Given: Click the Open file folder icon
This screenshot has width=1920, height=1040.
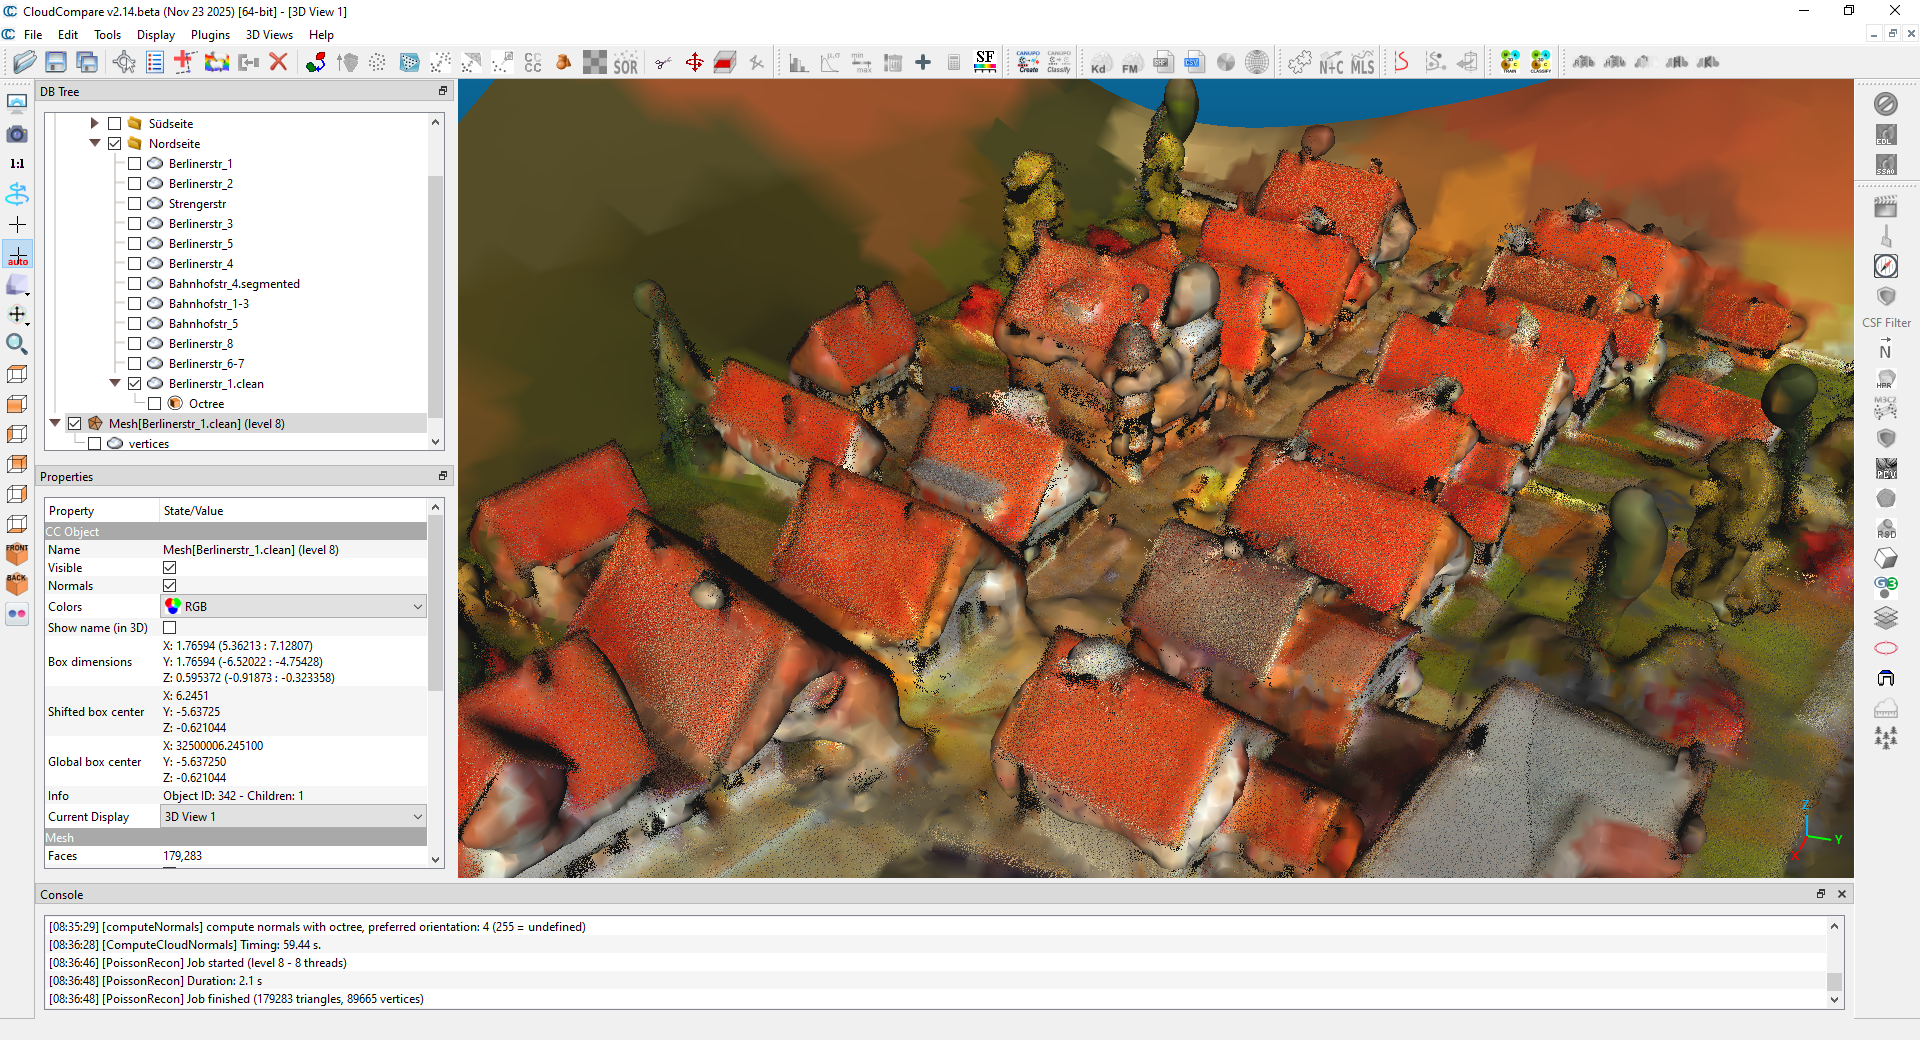Looking at the screenshot, I should tap(25, 62).
